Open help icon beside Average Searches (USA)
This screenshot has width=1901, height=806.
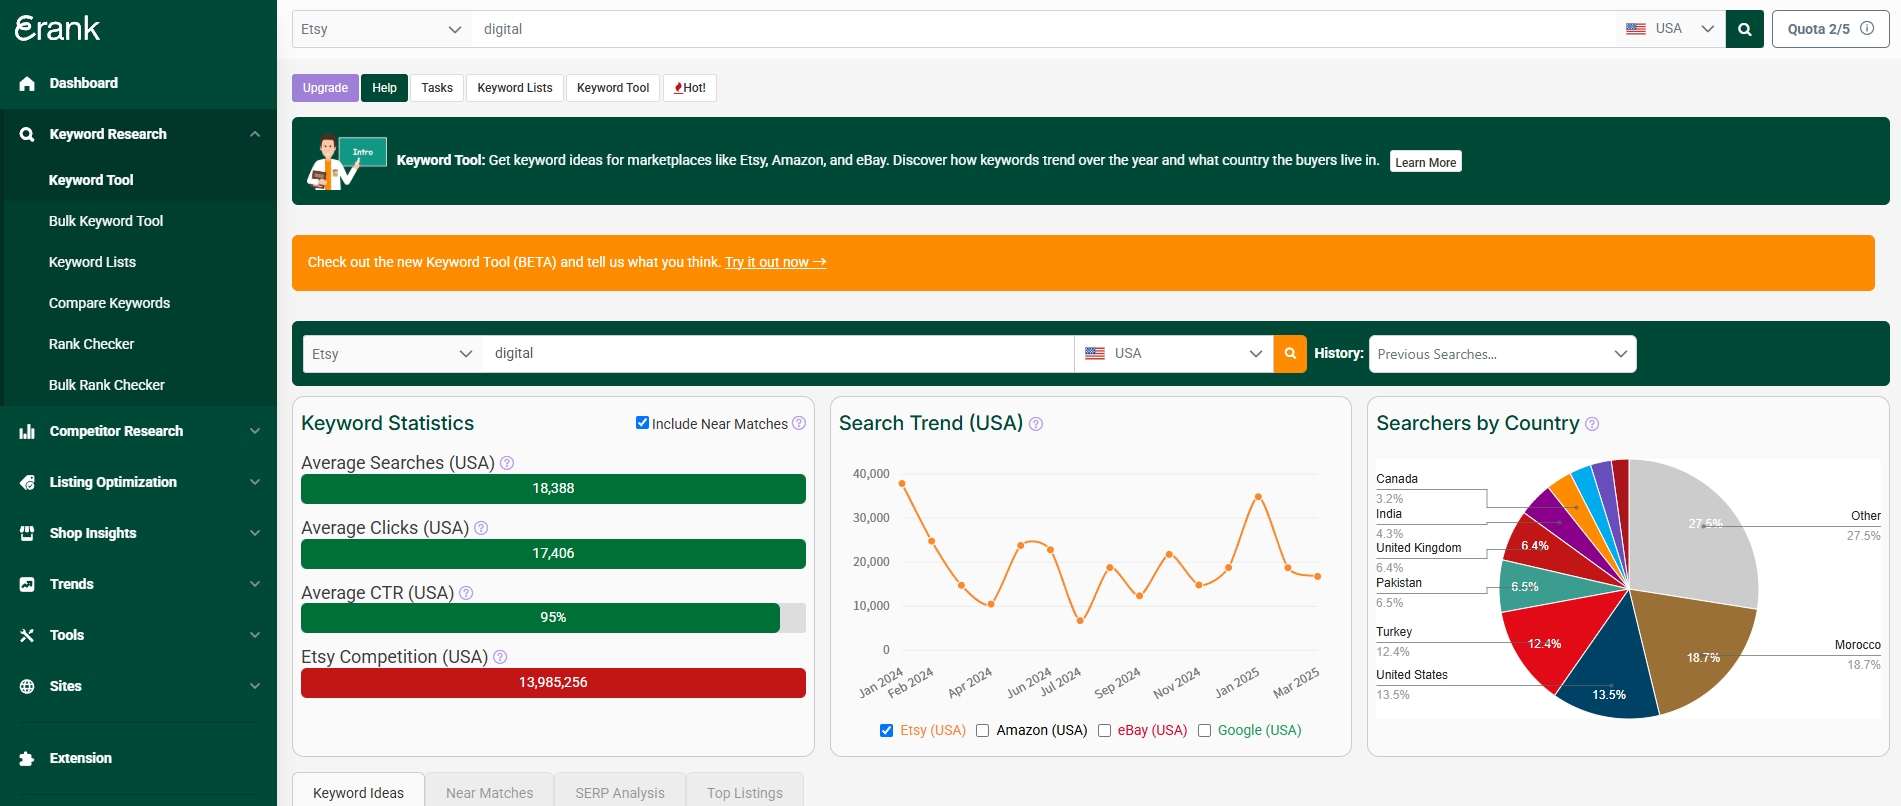point(507,463)
